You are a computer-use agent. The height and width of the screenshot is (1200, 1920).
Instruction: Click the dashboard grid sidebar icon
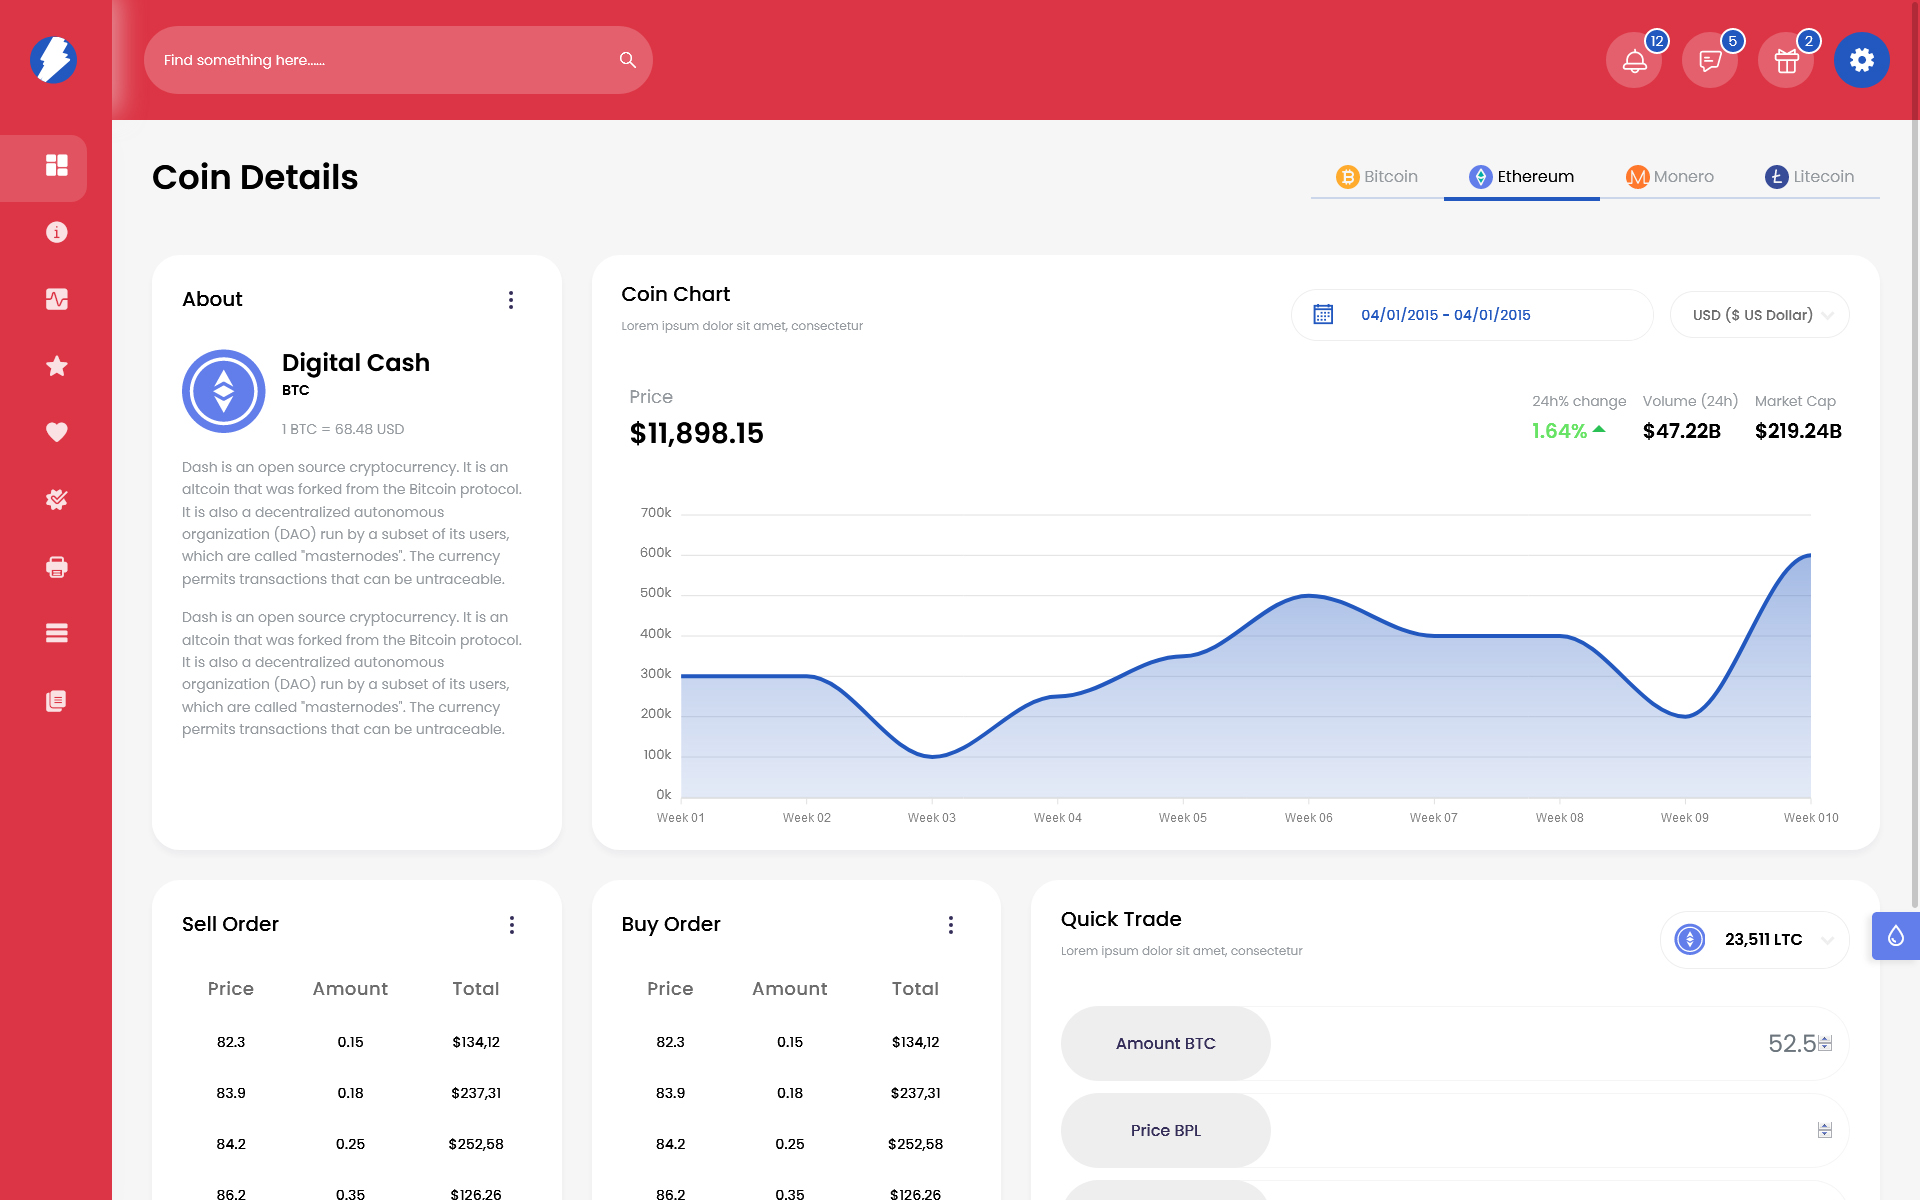pos(57,165)
